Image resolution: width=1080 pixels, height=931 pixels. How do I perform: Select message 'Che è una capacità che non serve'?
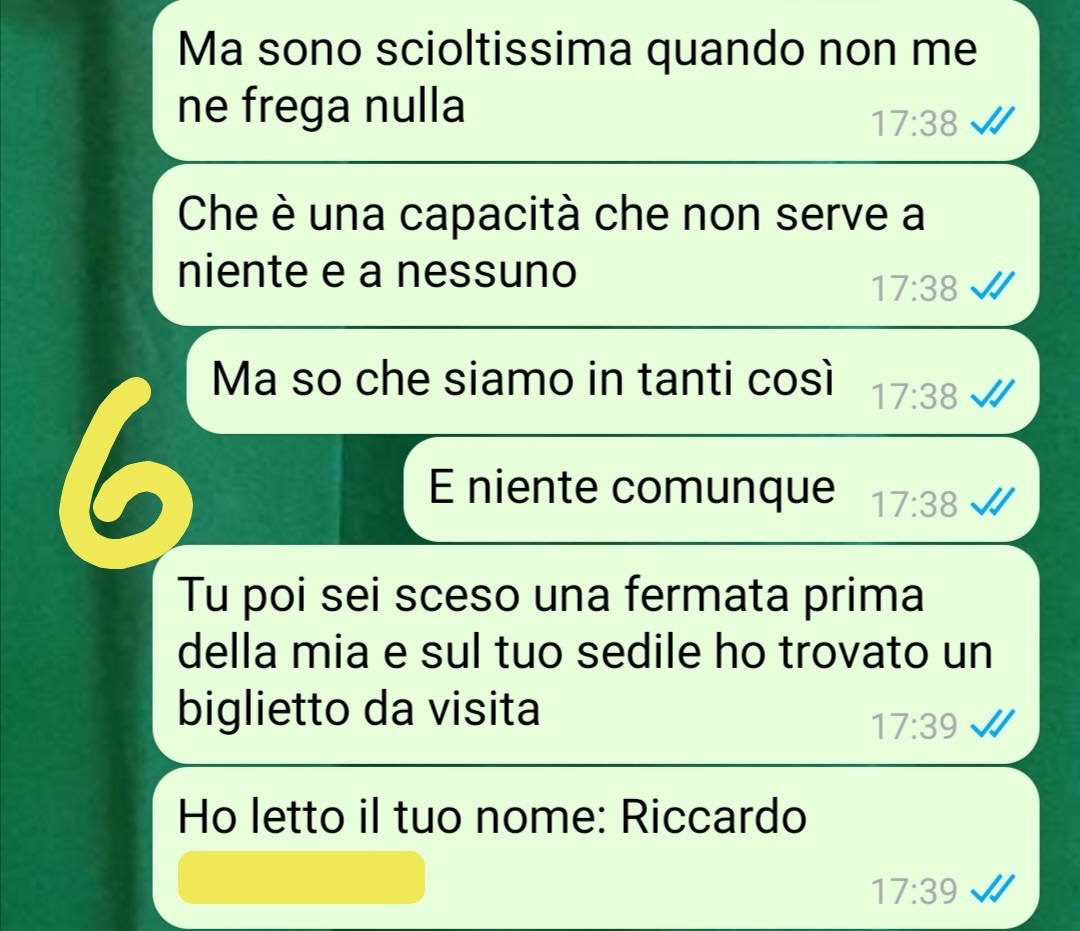coord(596,244)
